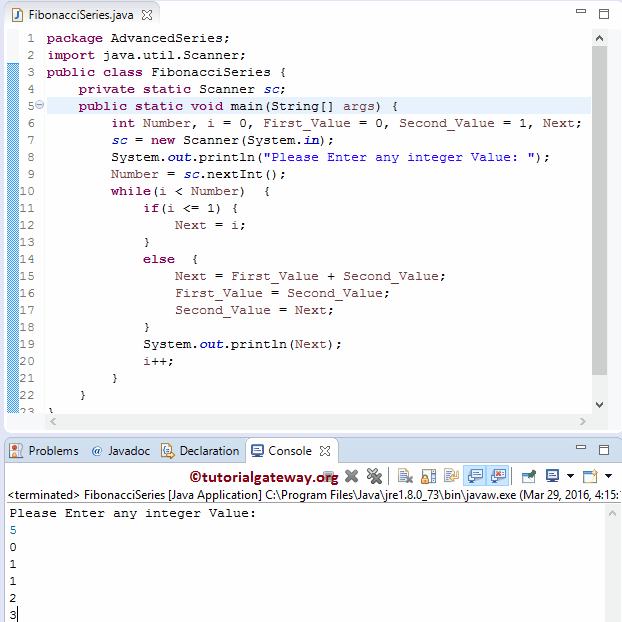Click the Open Console icon
Screen dimensions: 622x622
(x=590, y=476)
